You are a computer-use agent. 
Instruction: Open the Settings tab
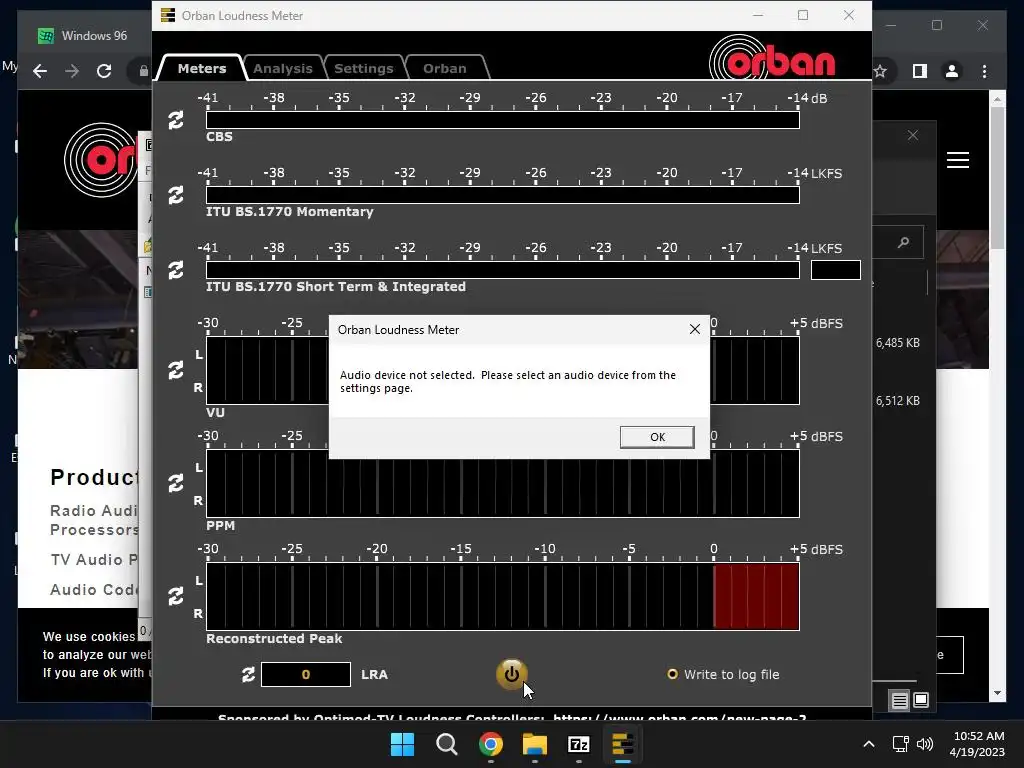click(364, 68)
